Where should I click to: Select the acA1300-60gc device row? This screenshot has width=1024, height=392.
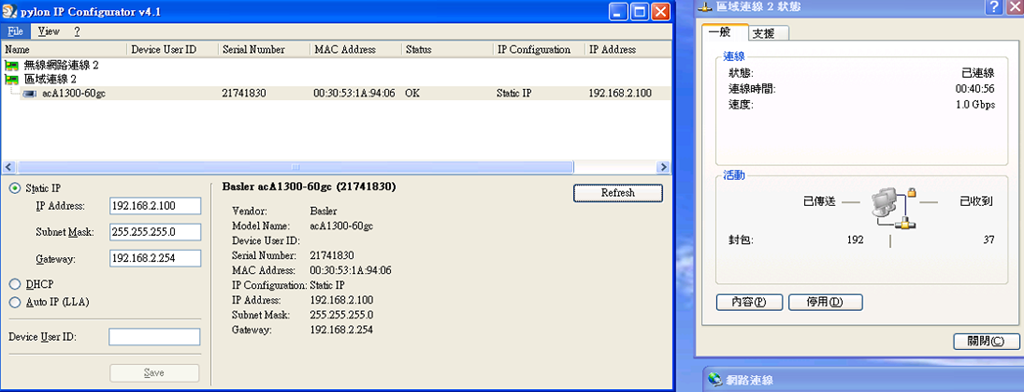(x=336, y=93)
